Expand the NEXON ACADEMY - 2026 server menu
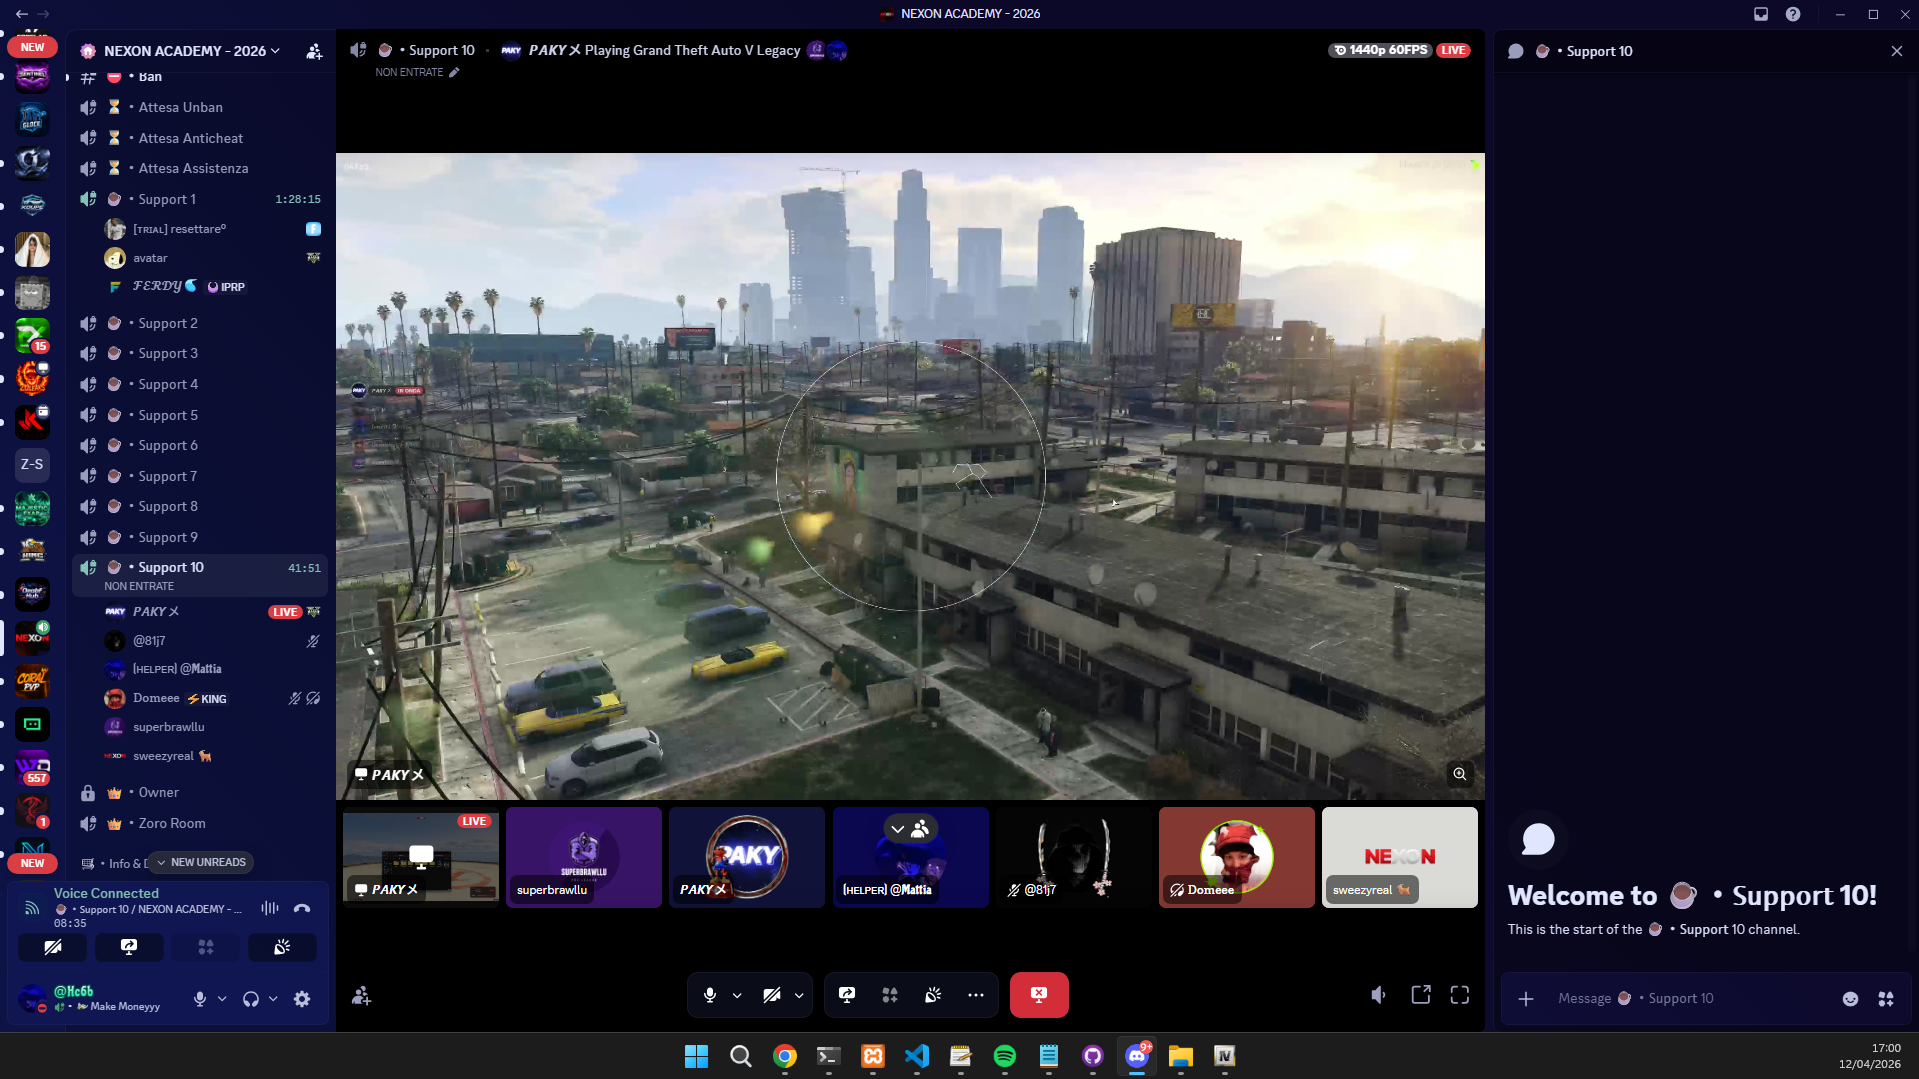The image size is (1919, 1079). click(x=193, y=51)
